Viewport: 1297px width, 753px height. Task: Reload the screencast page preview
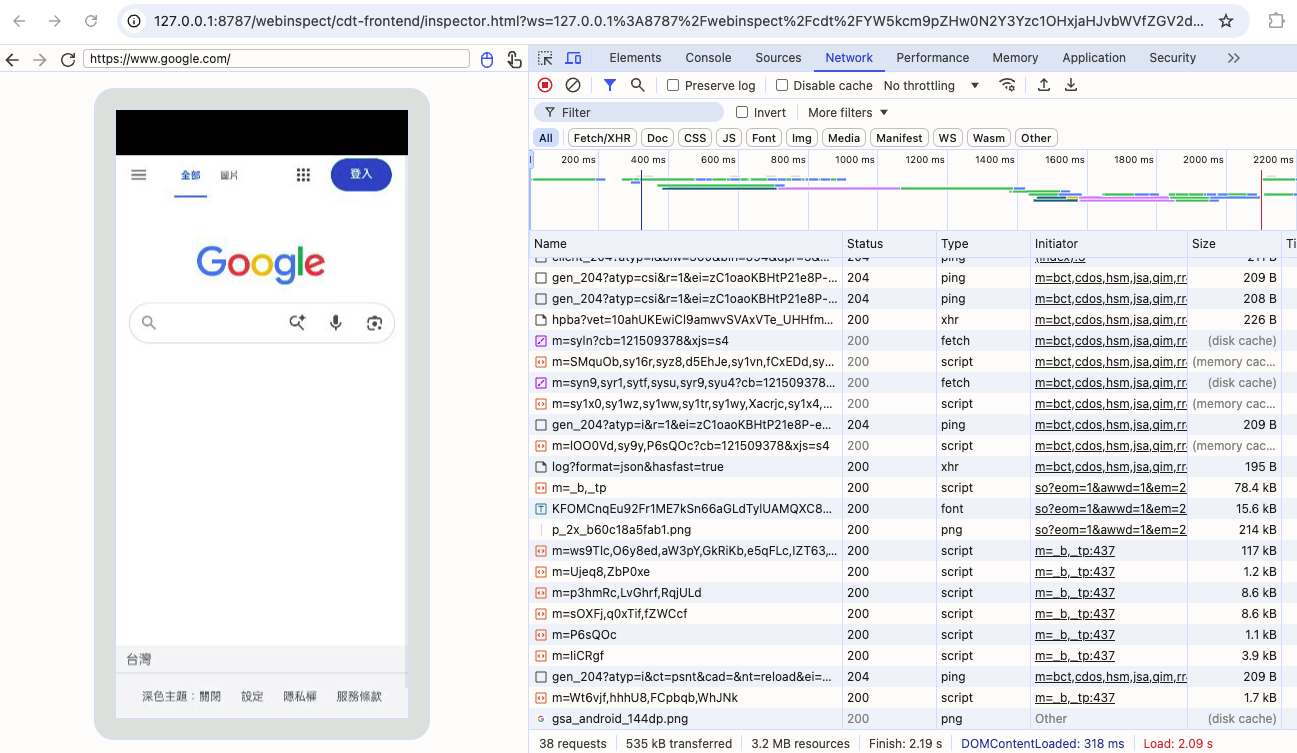[68, 59]
